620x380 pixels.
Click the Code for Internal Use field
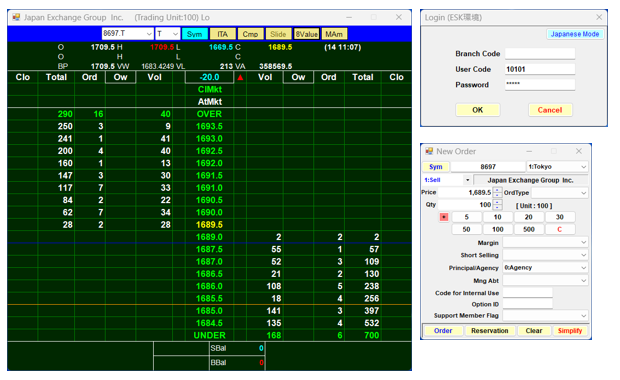(527, 293)
